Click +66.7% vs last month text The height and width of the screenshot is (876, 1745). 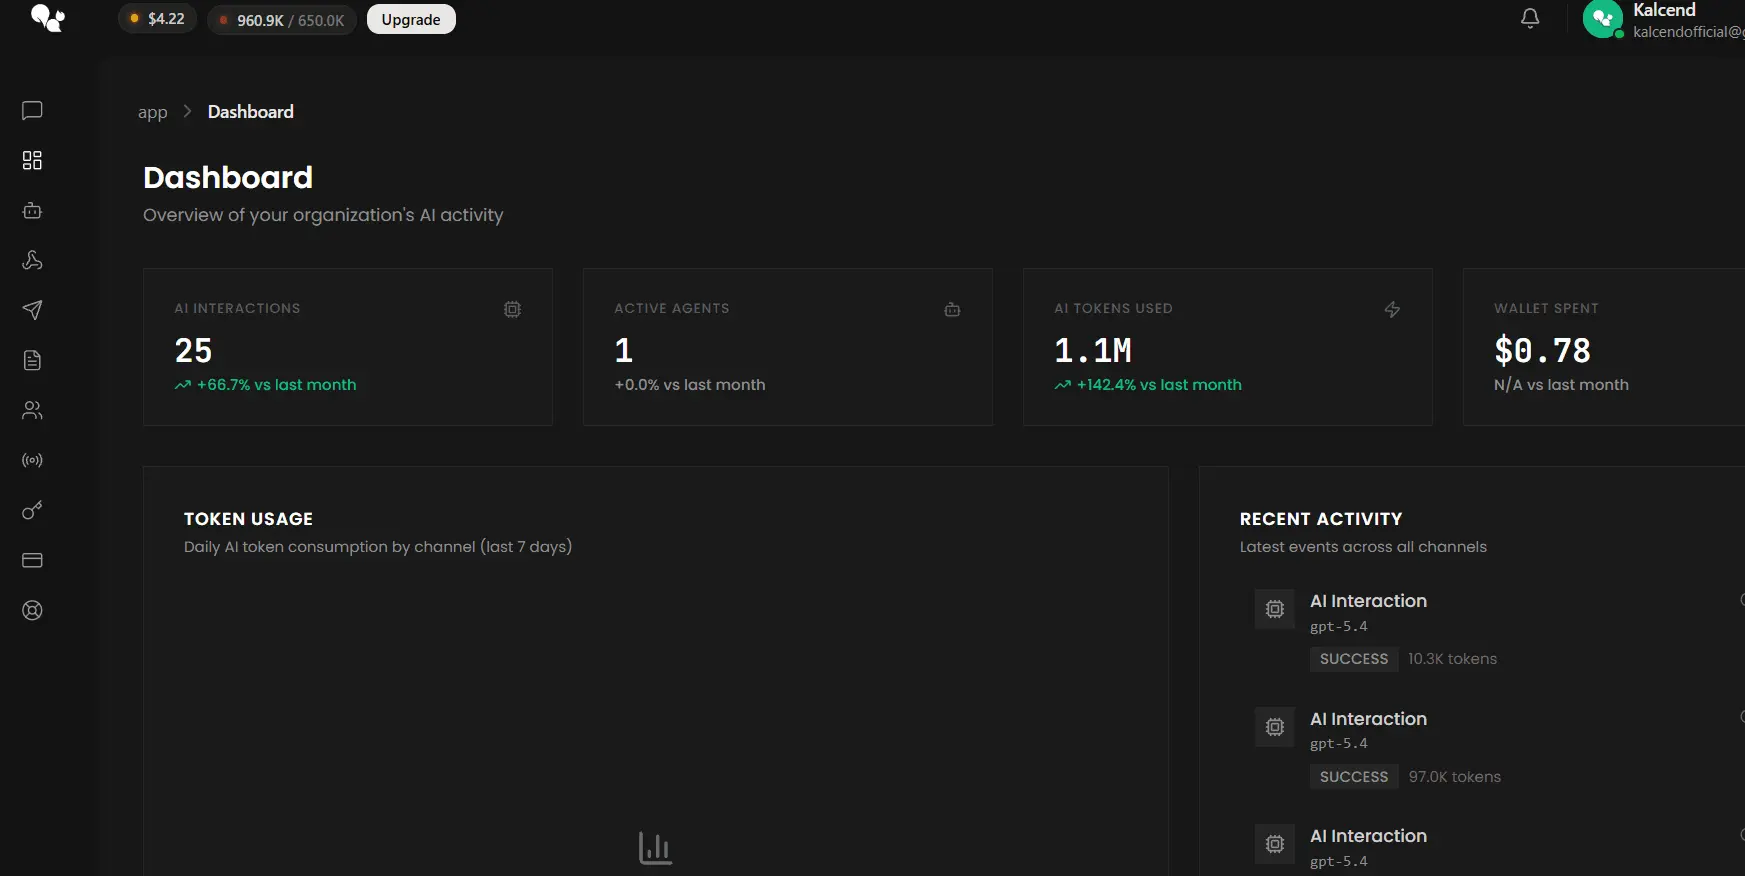[x=276, y=385]
